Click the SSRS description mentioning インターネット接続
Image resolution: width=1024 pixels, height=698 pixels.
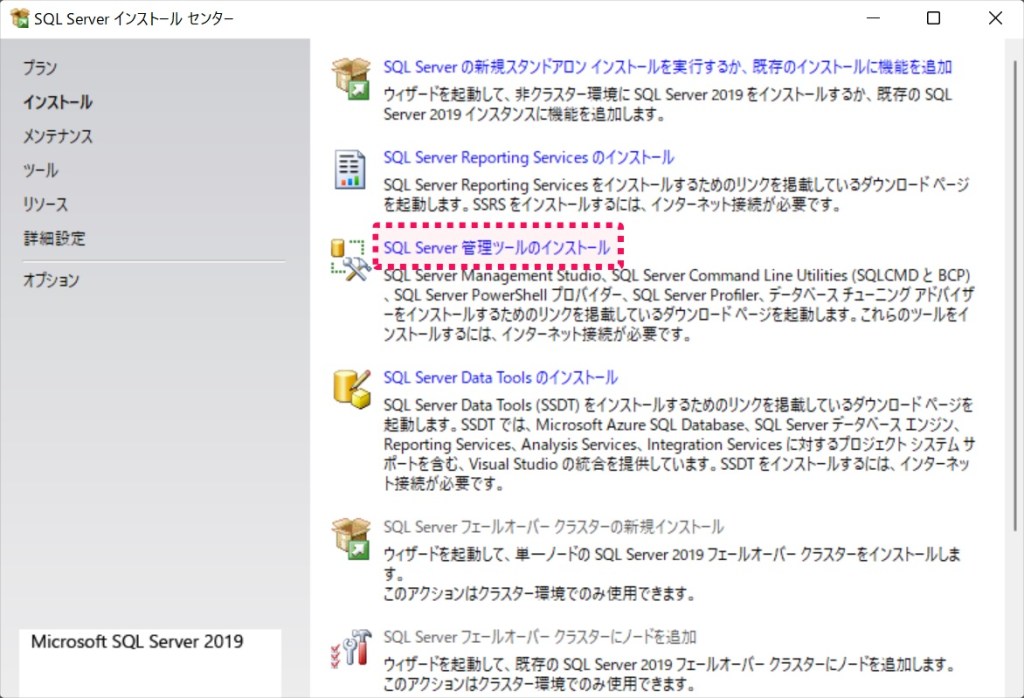click(x=676, y=195)
